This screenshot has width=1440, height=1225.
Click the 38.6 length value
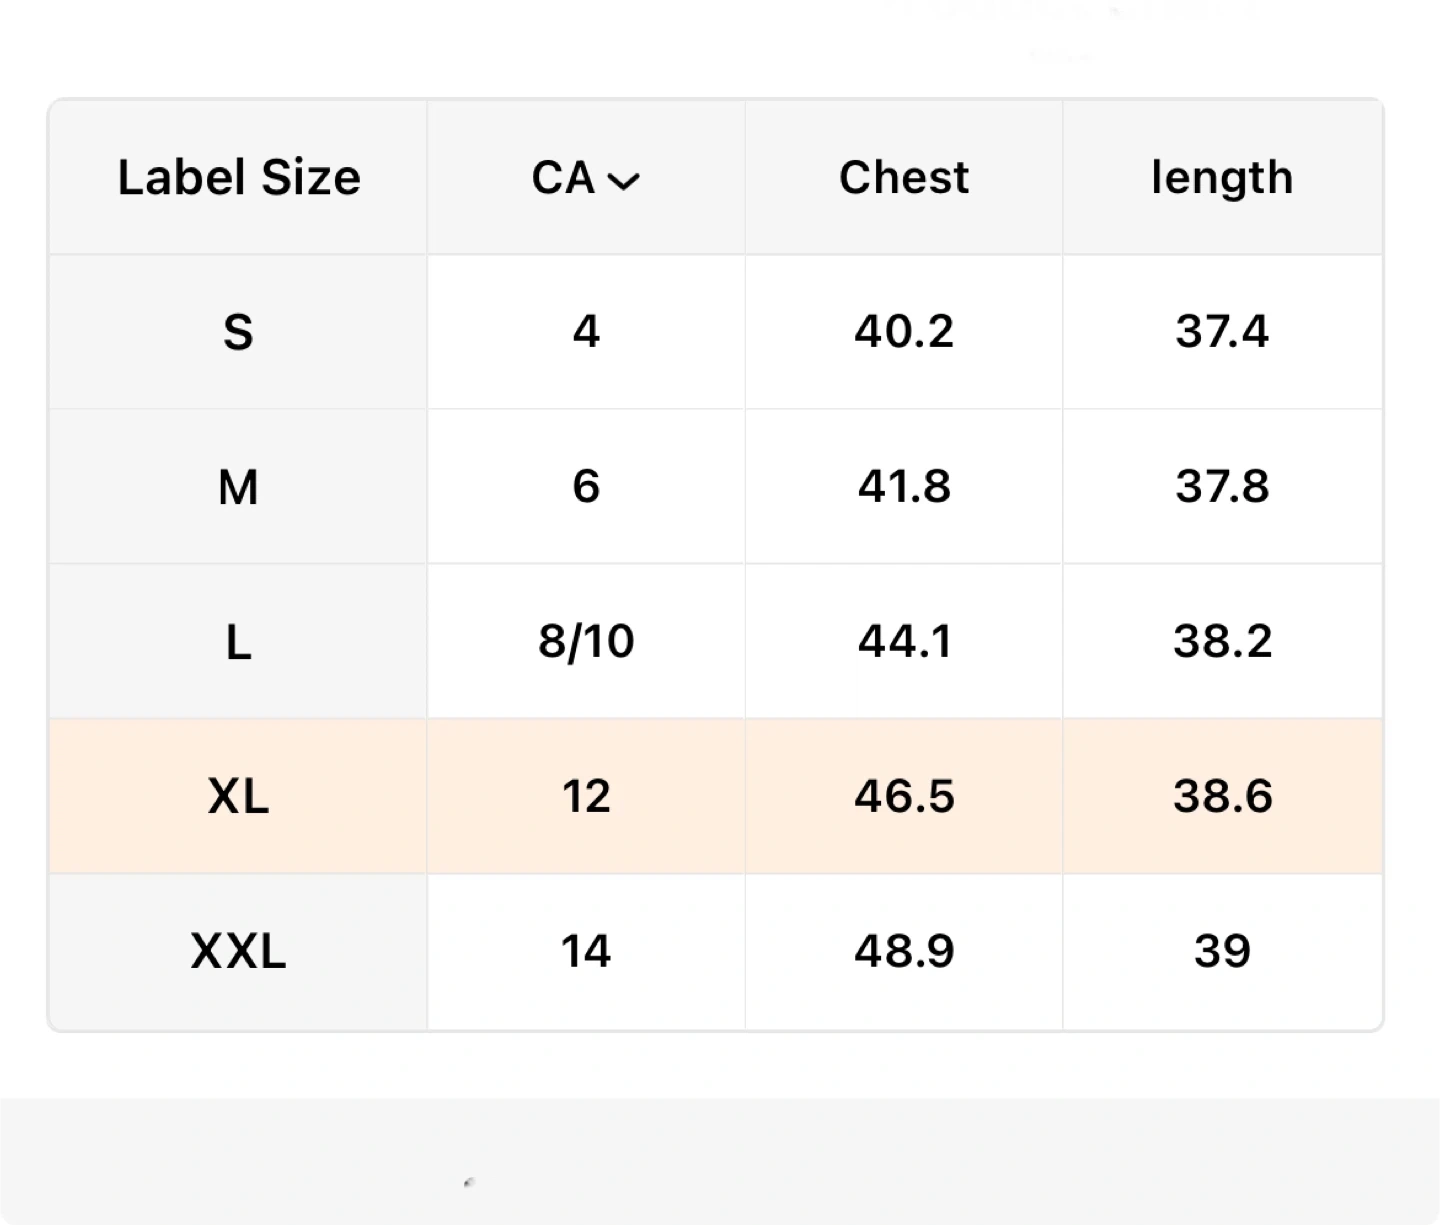click(1222, 797)
